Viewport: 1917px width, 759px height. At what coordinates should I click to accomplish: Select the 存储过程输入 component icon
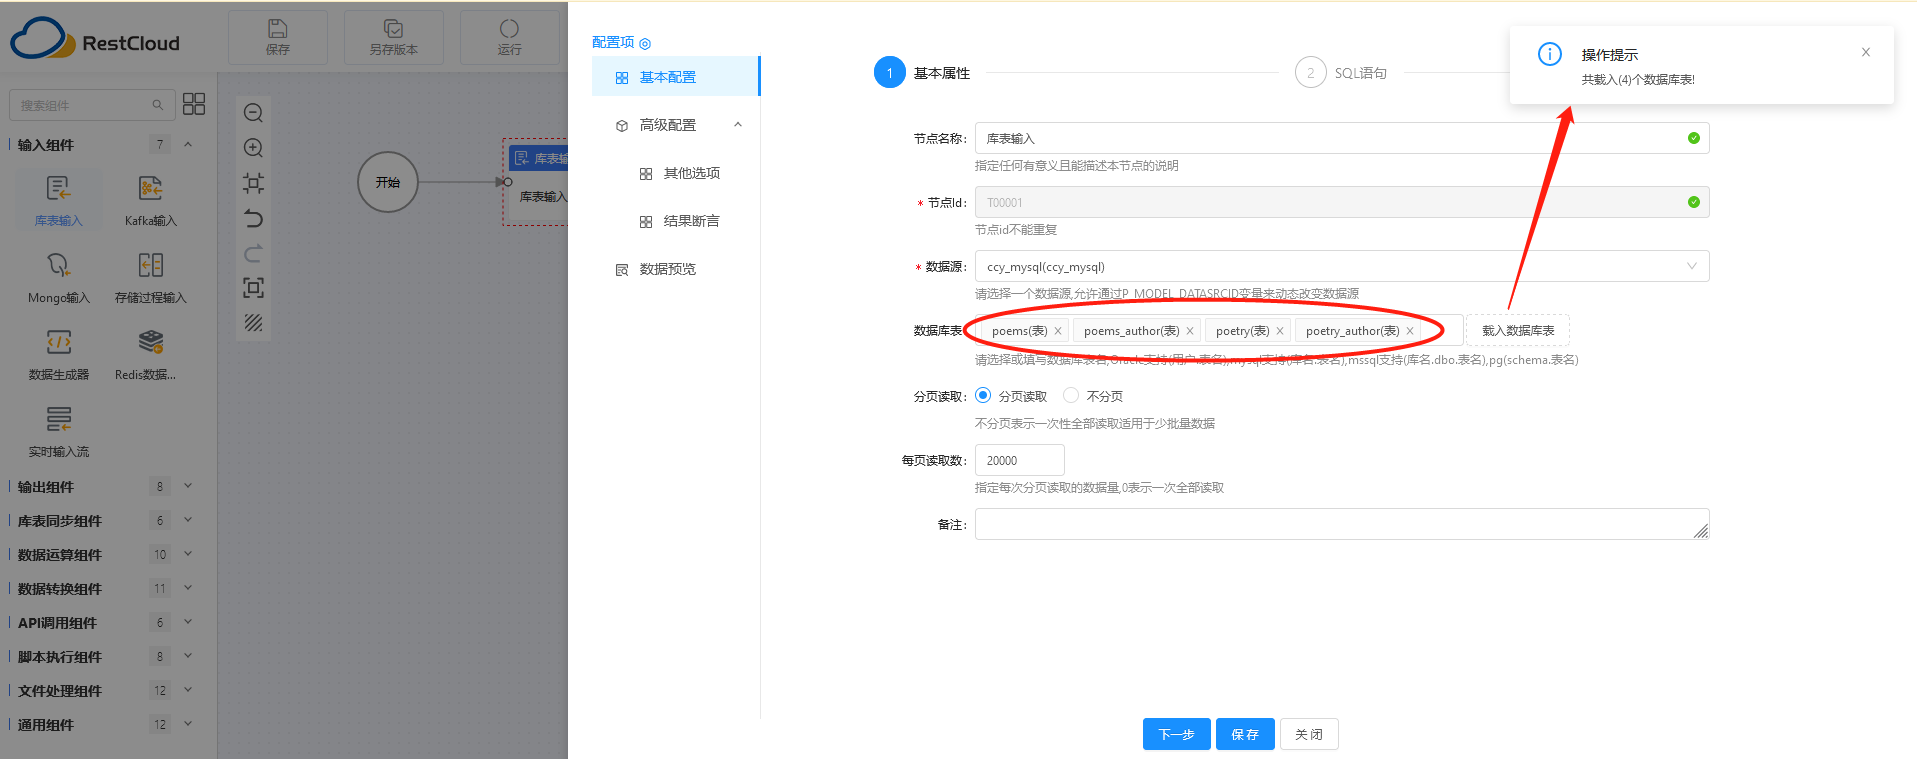[150, 265]
